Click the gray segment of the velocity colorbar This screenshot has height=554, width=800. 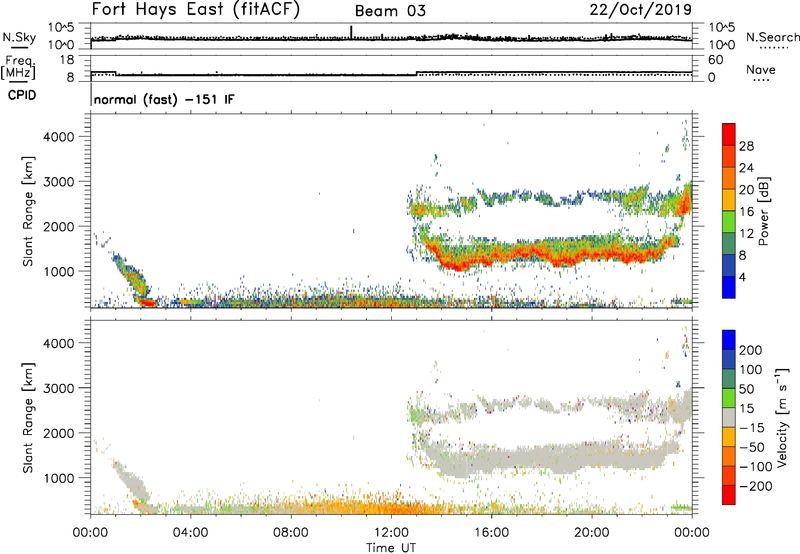tap(729, 417)
